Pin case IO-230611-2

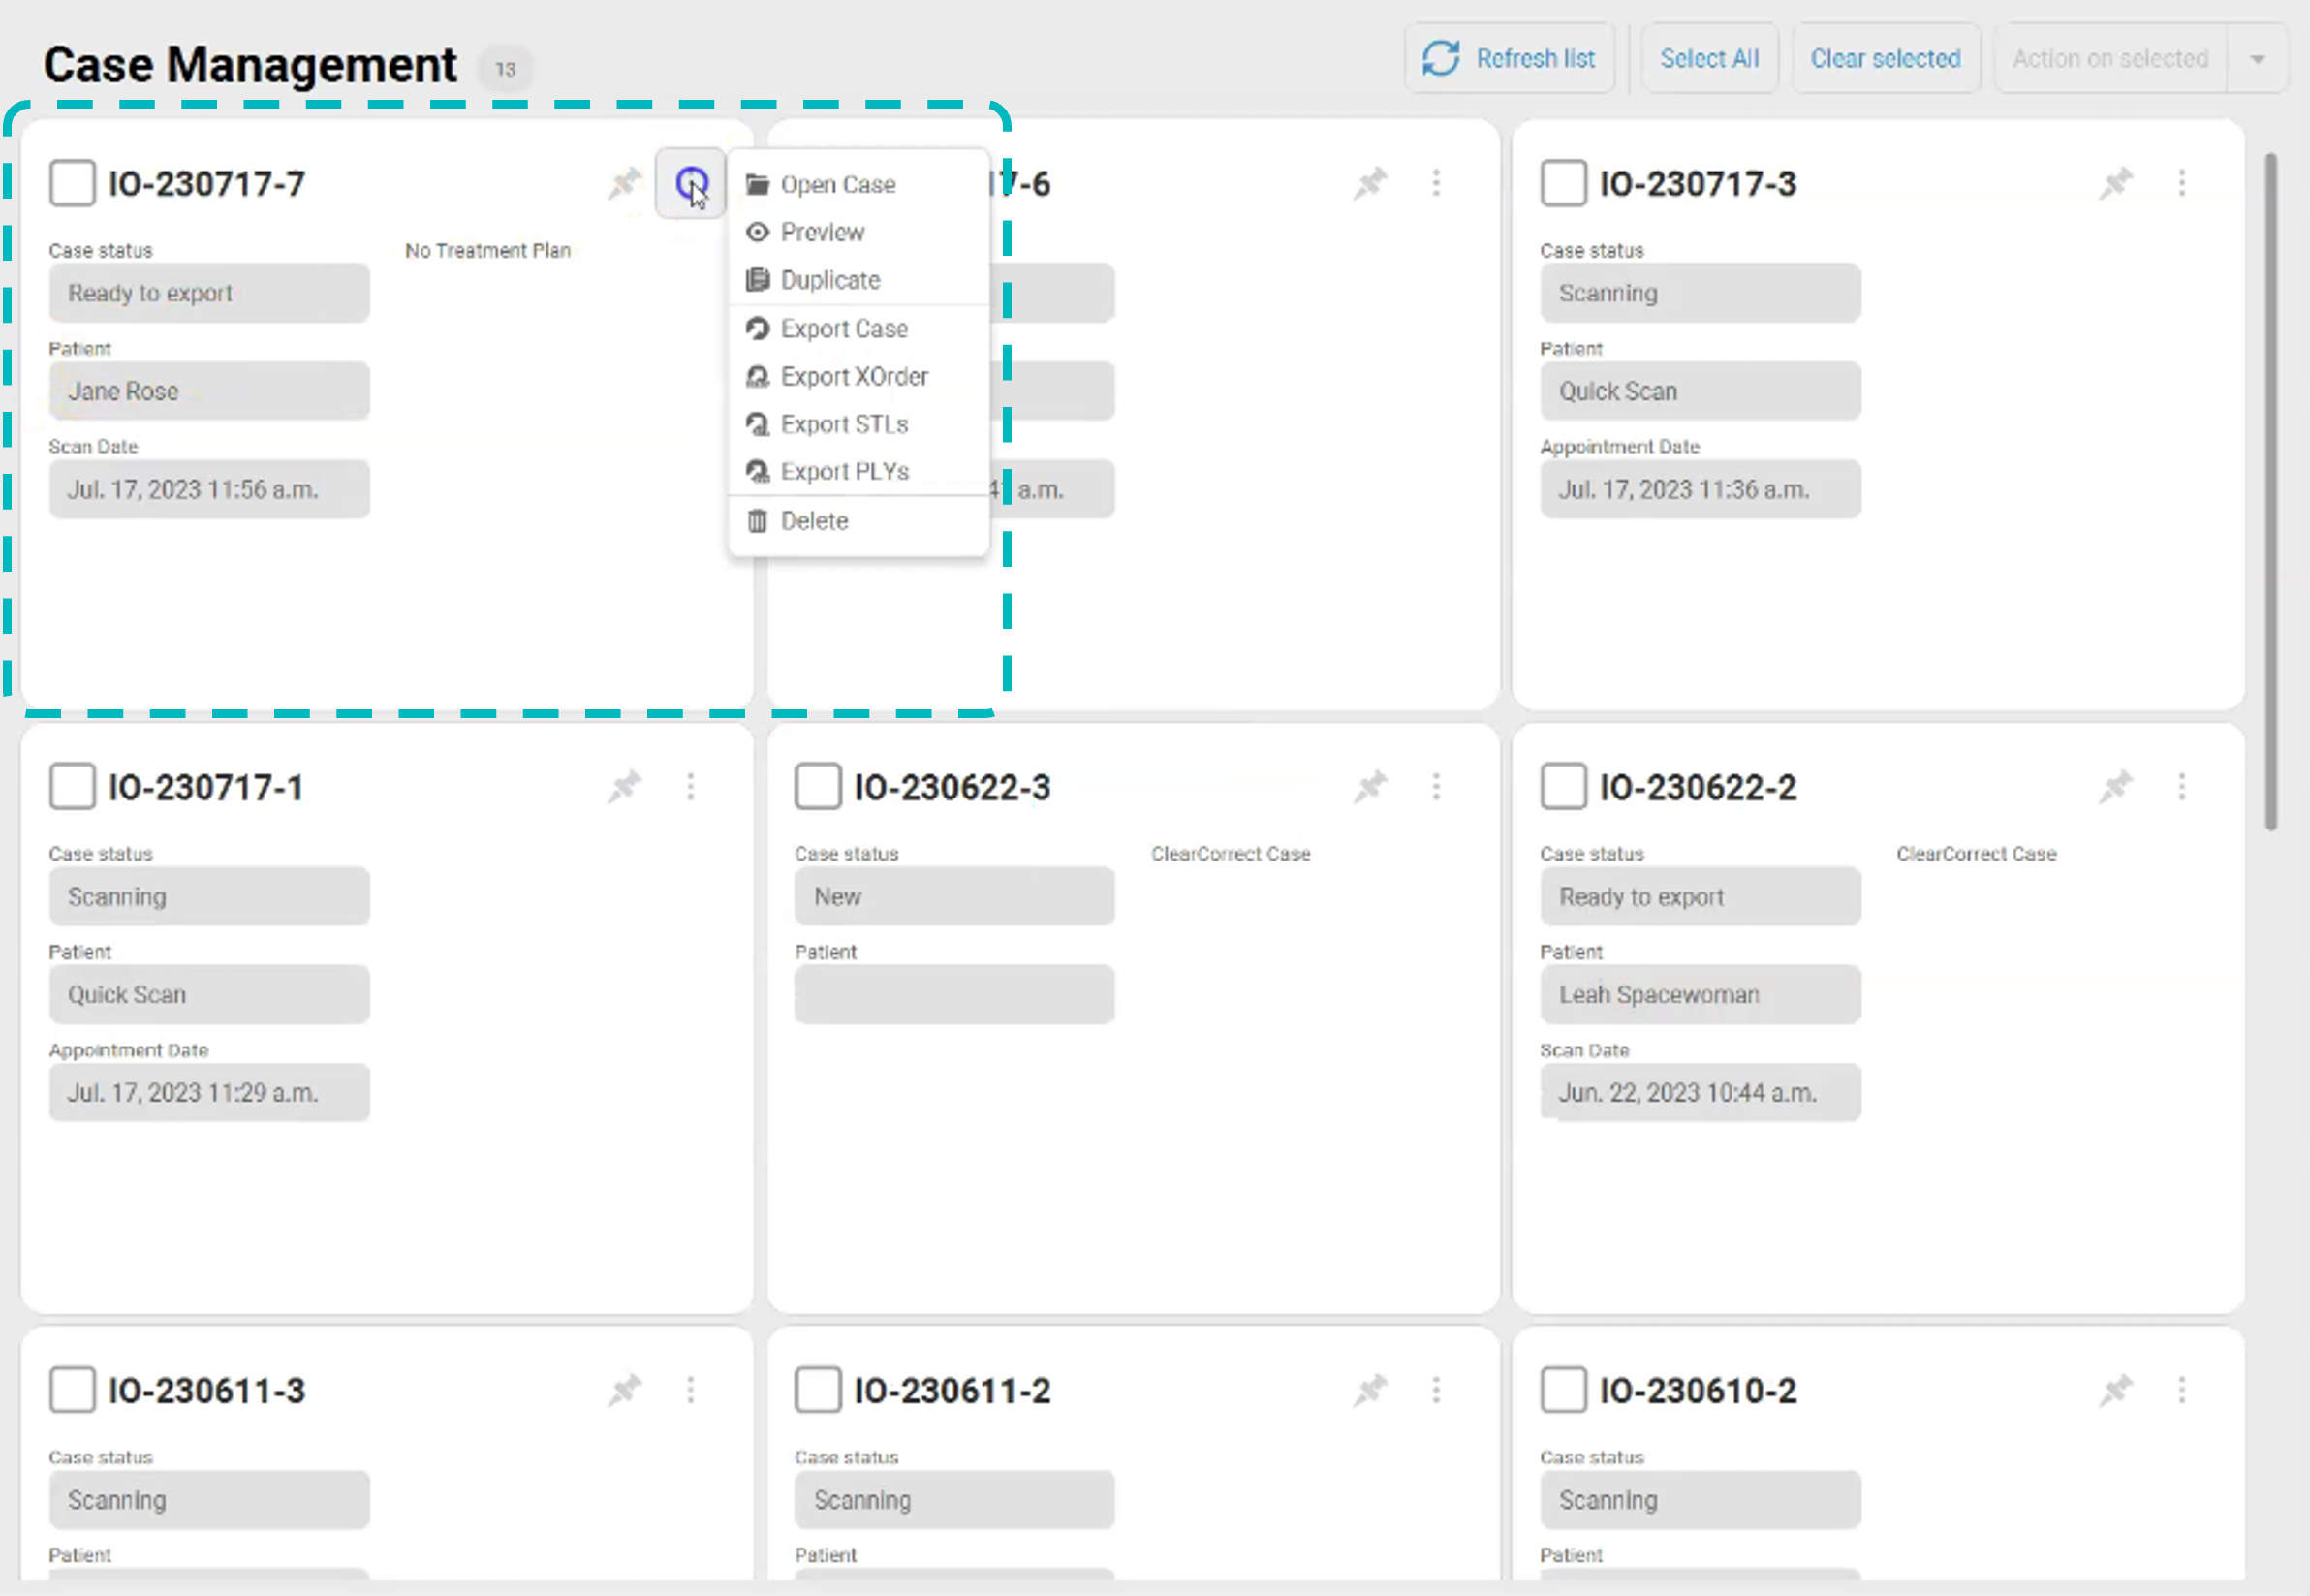click(1370, 1390)
